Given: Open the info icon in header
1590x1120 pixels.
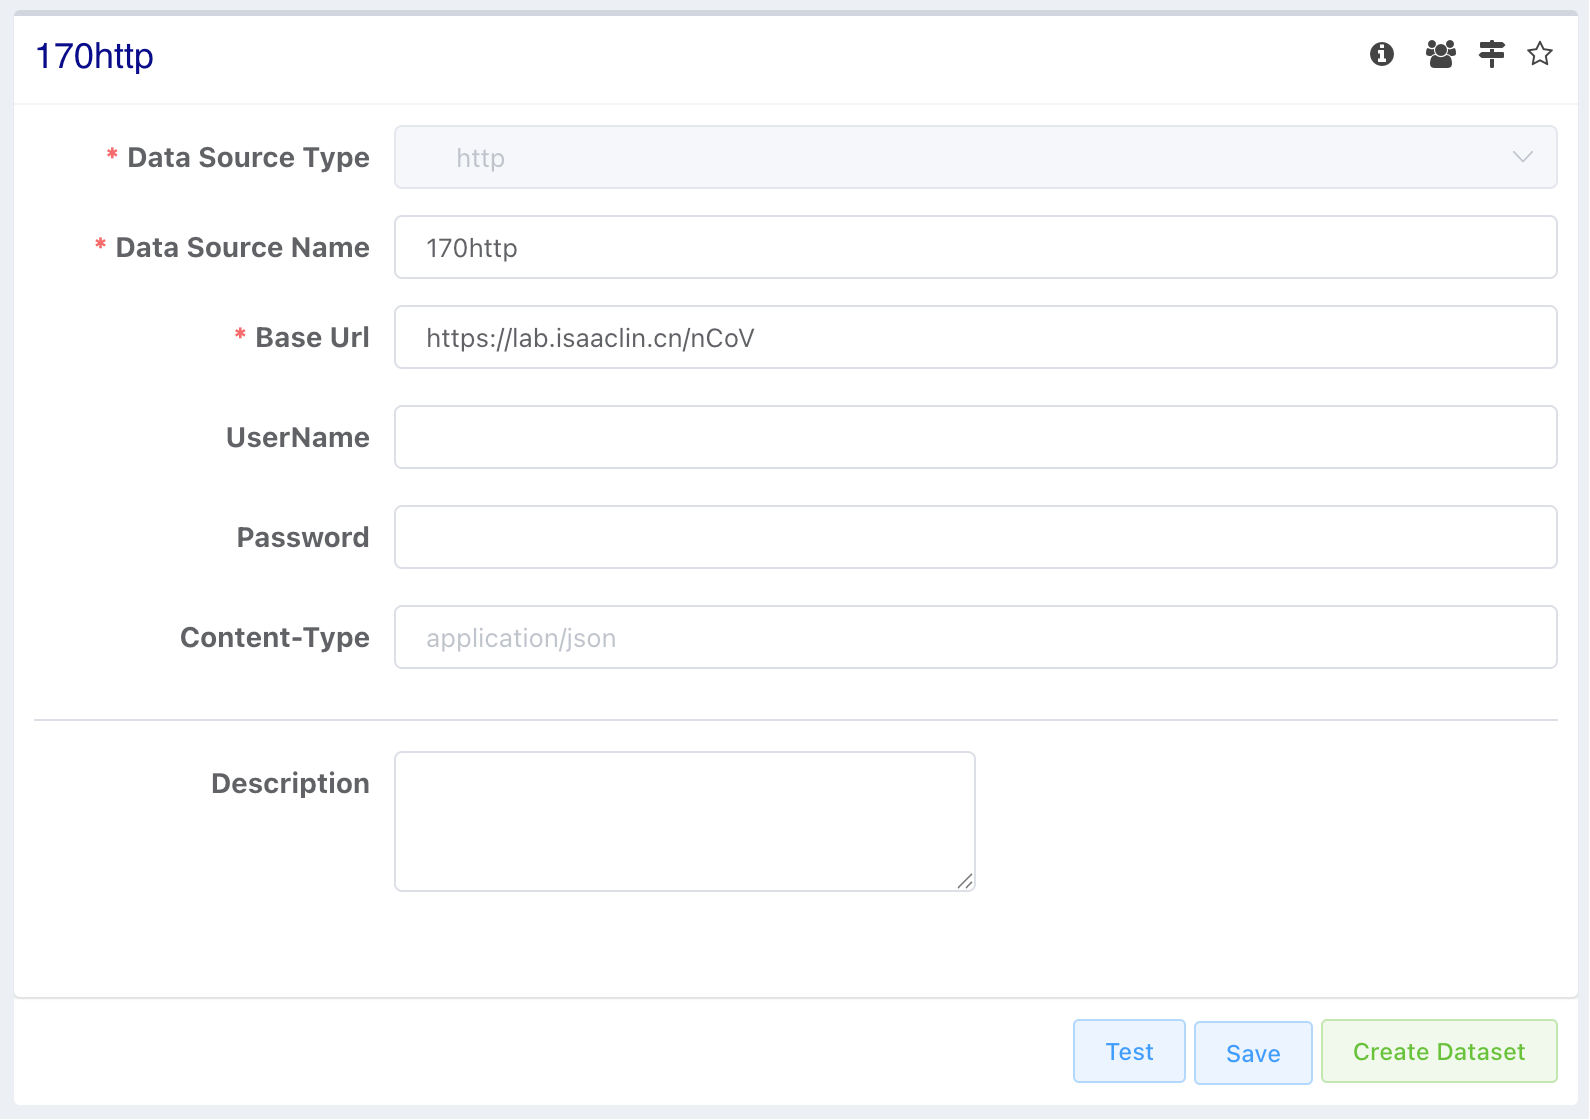Looking at the screenshot, I should point(1381,54).
